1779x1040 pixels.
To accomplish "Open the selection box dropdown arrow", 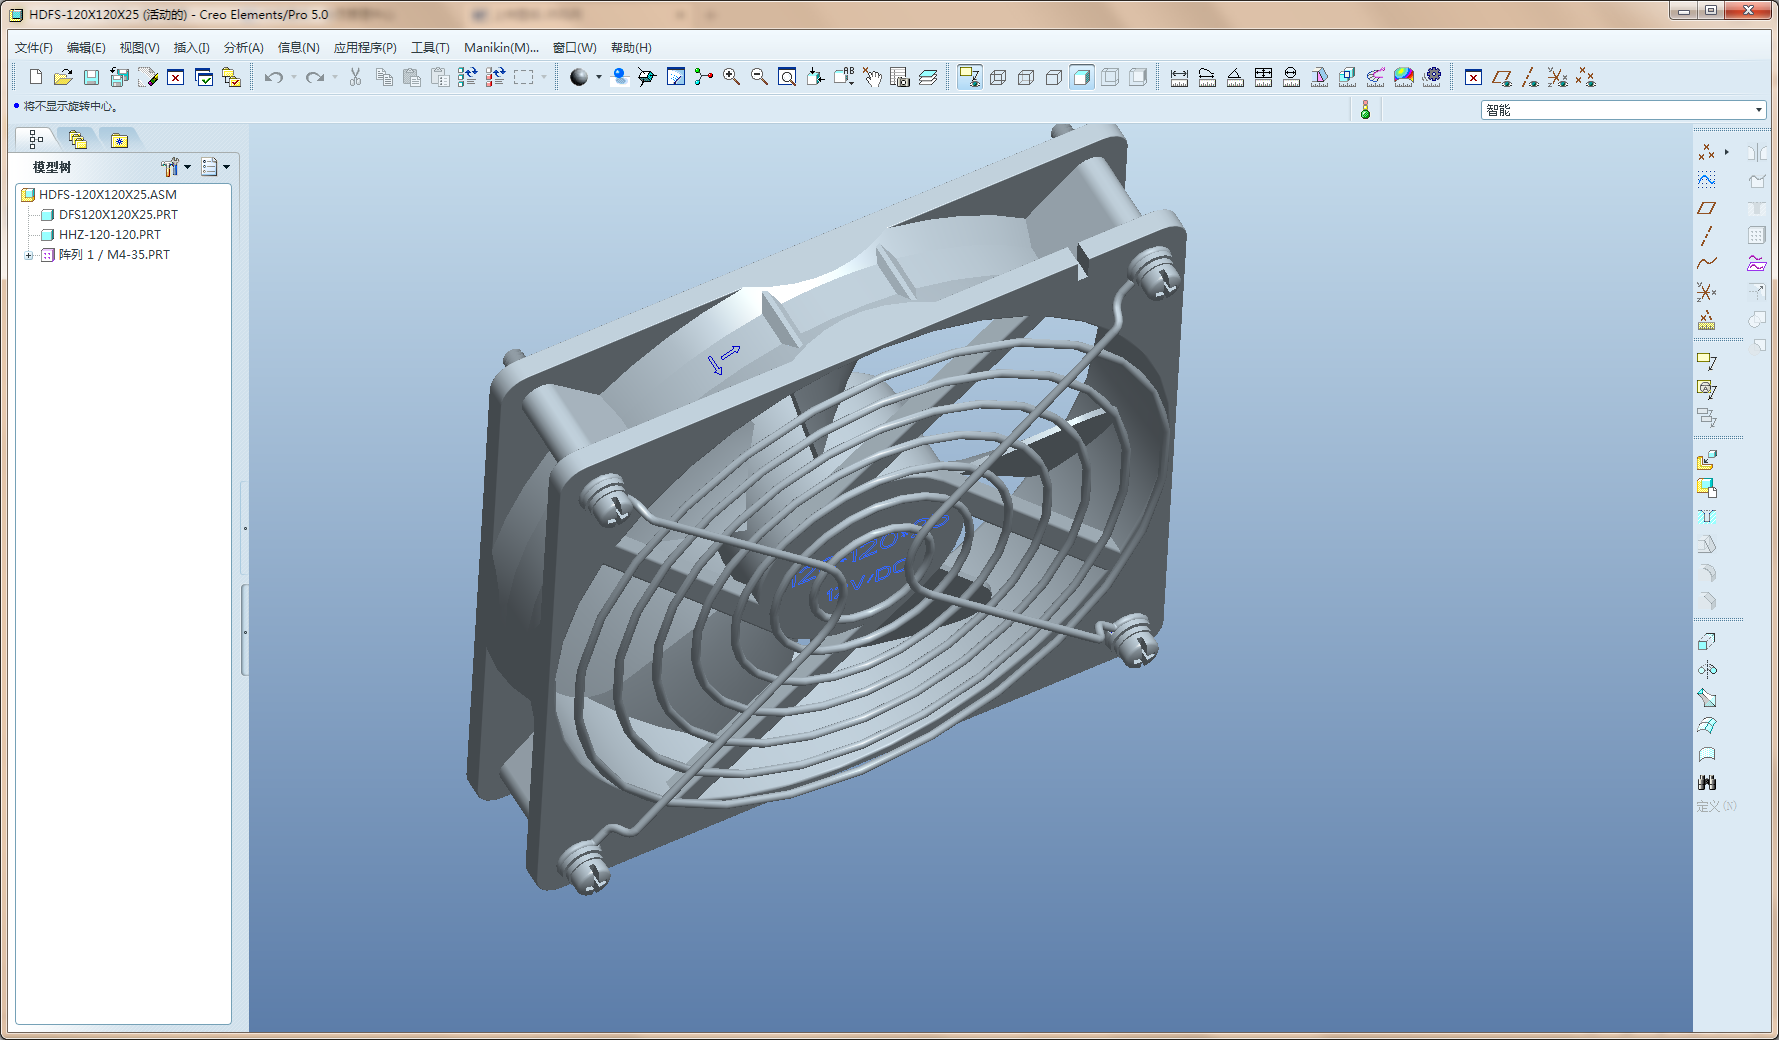I will click(x=544, y=77).
